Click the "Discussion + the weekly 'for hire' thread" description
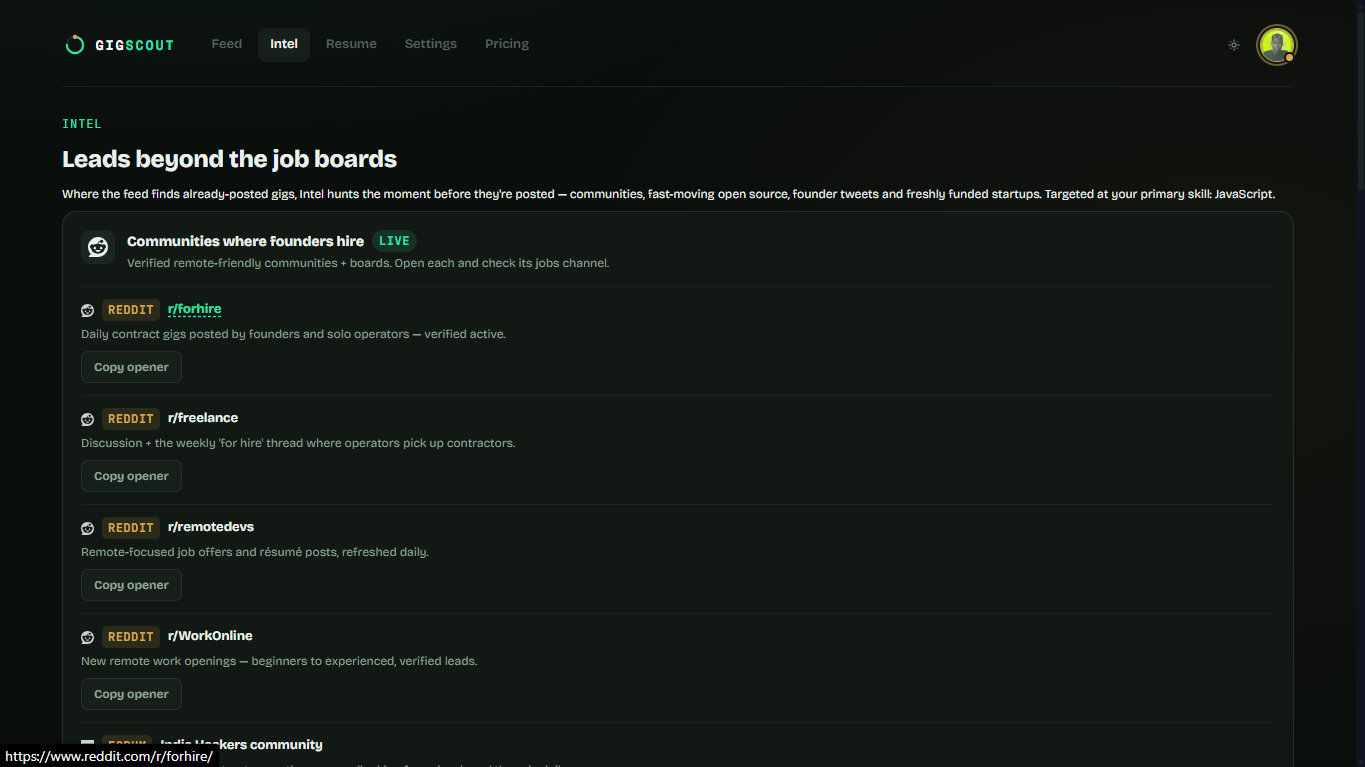Viewport: 1365px width, 767px height. [298, 443]
